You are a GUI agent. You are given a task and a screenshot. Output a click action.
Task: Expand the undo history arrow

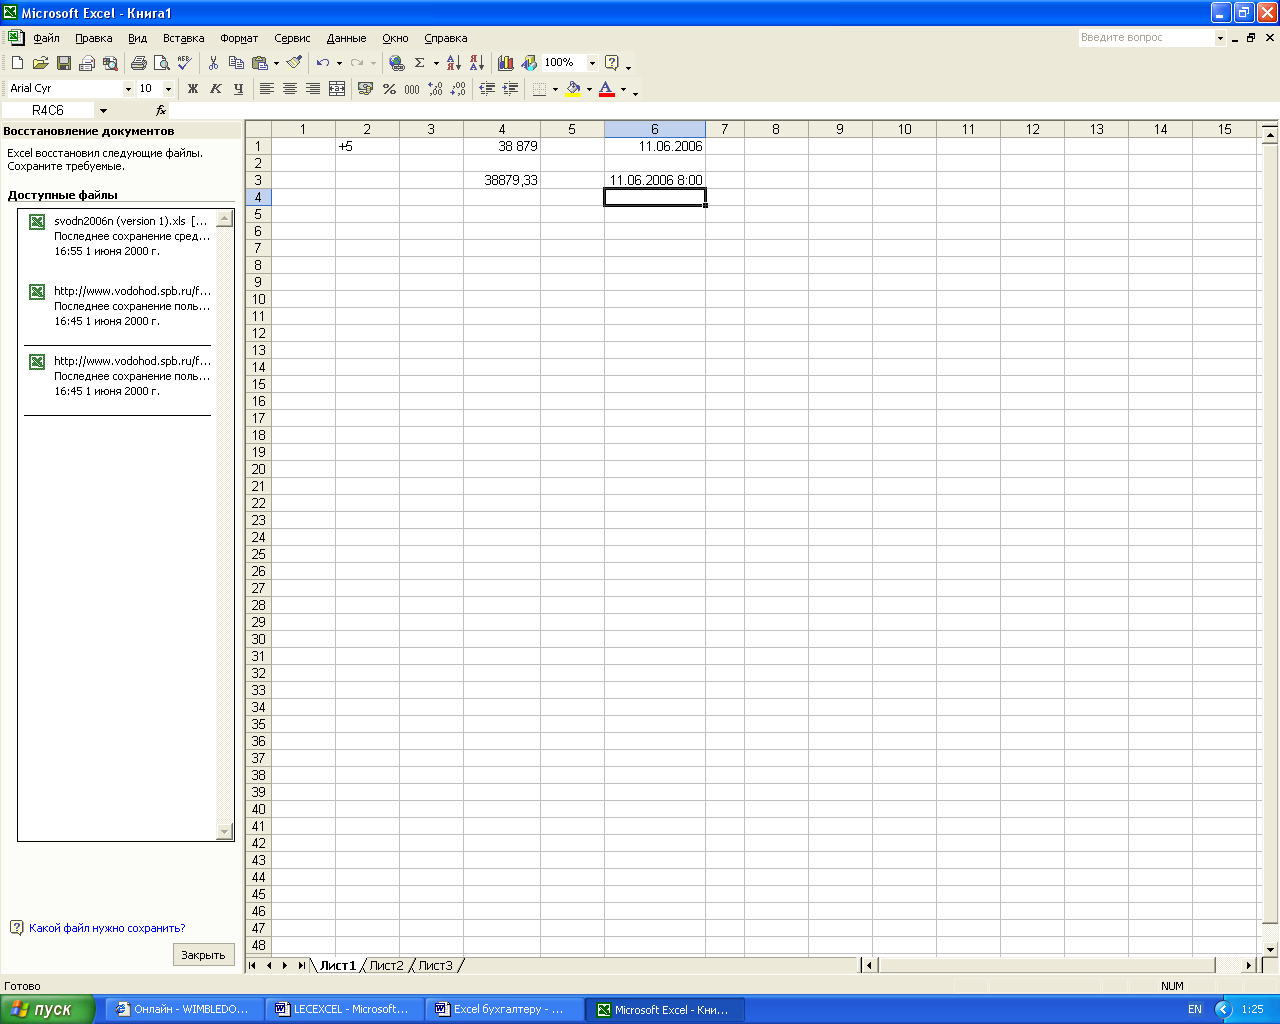coord(339,63)
